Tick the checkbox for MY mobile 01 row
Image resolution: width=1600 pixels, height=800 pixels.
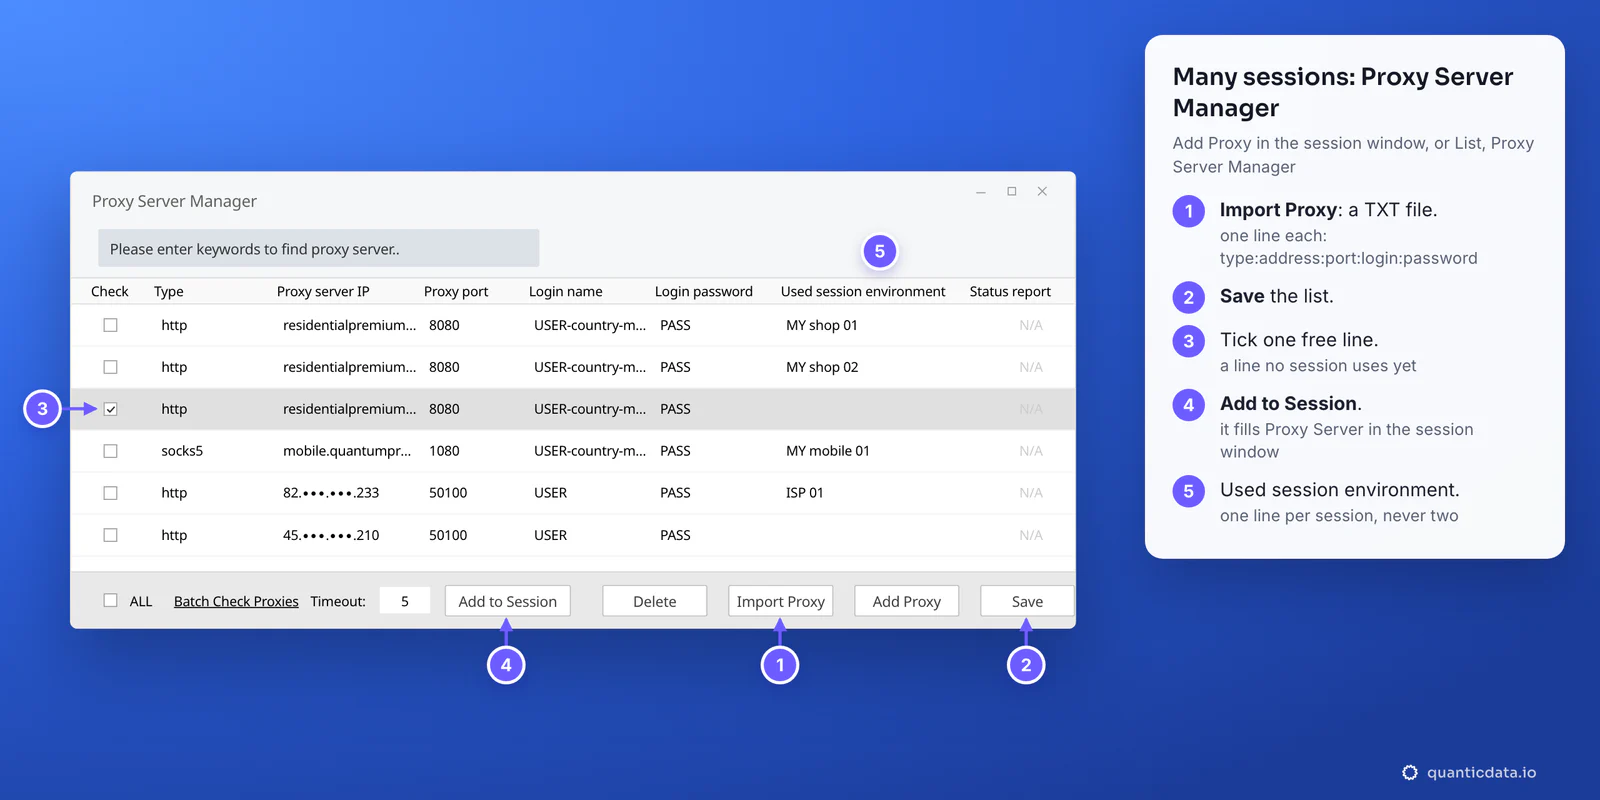click(110, 451)
